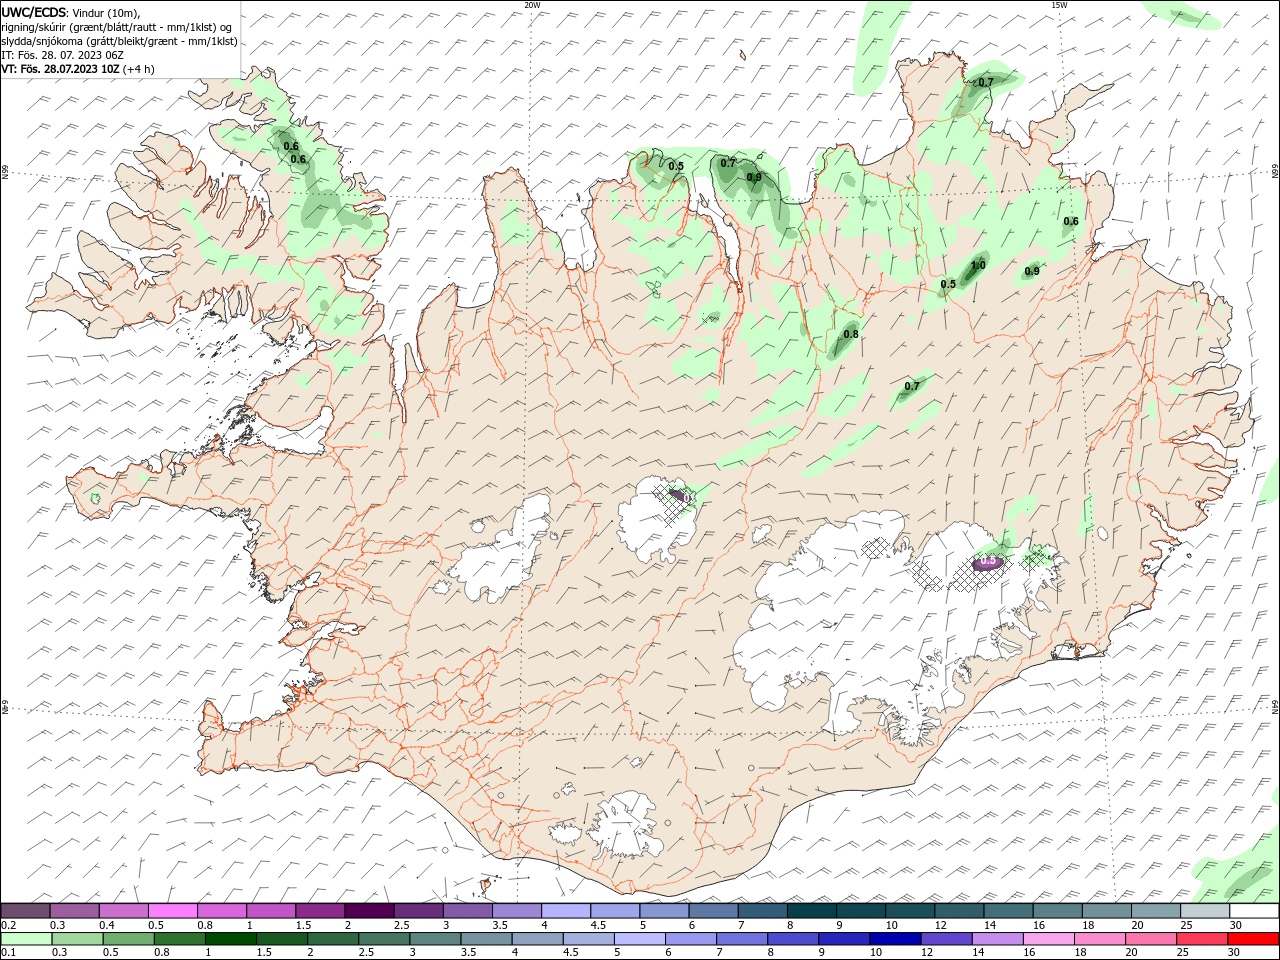Click the 25 label in the lower legend row

pyautogui.click(x=1181, y=953)
